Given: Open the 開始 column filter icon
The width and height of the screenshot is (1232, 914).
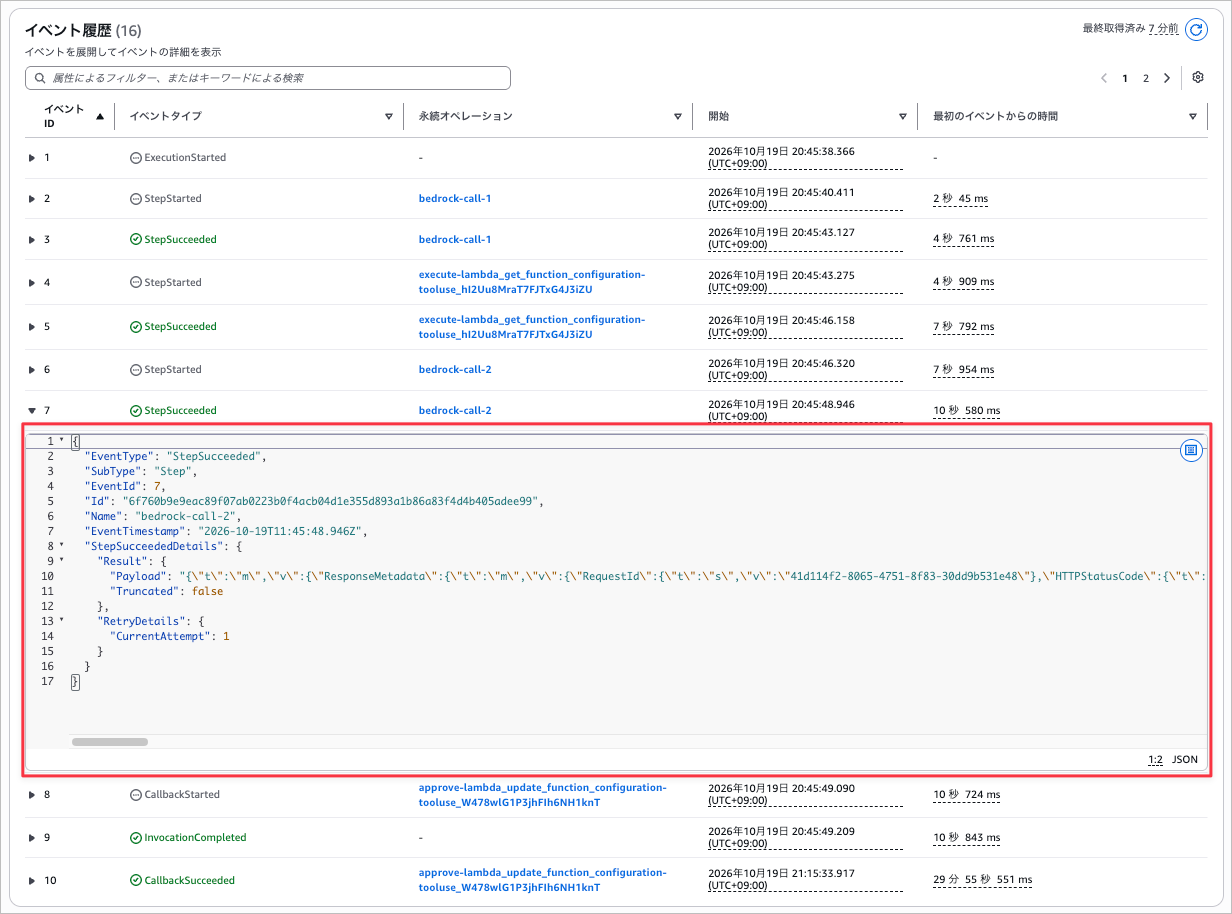Looking at the screenshot, I should click(x=903, y=116).
